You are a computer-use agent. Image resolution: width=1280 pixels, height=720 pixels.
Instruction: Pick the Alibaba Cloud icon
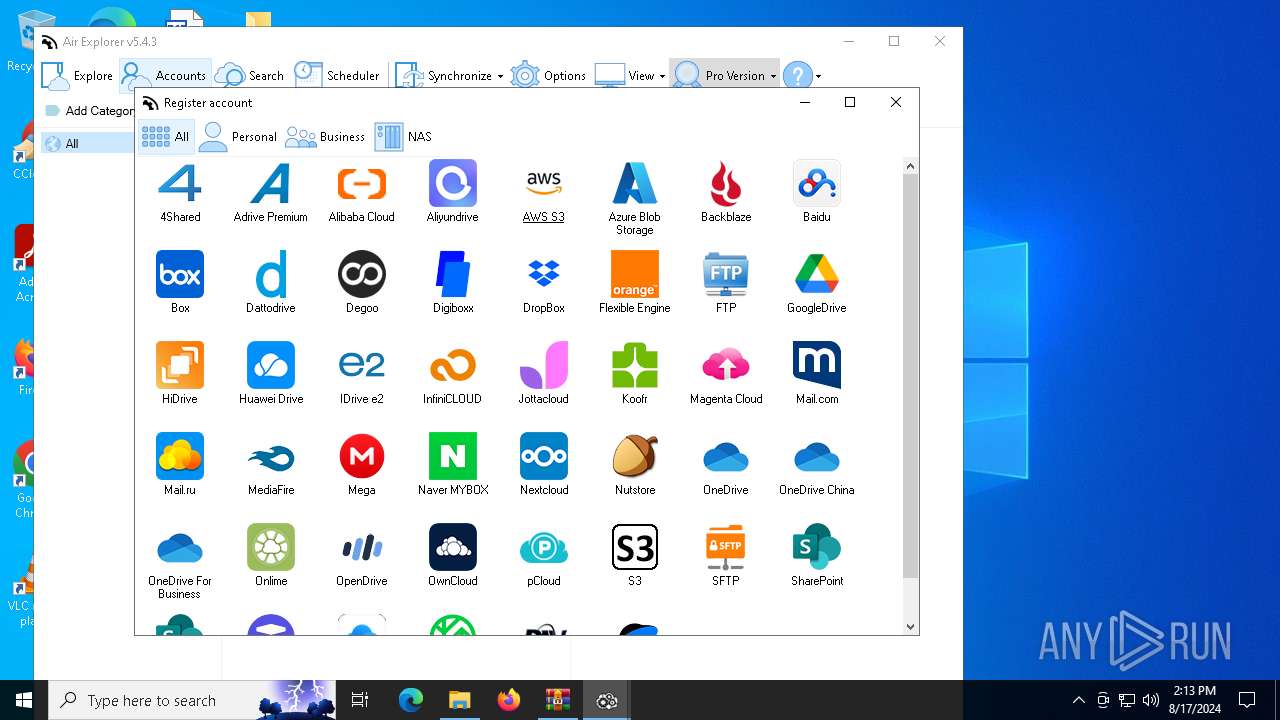pyautogui.click(x=362, y=183)
